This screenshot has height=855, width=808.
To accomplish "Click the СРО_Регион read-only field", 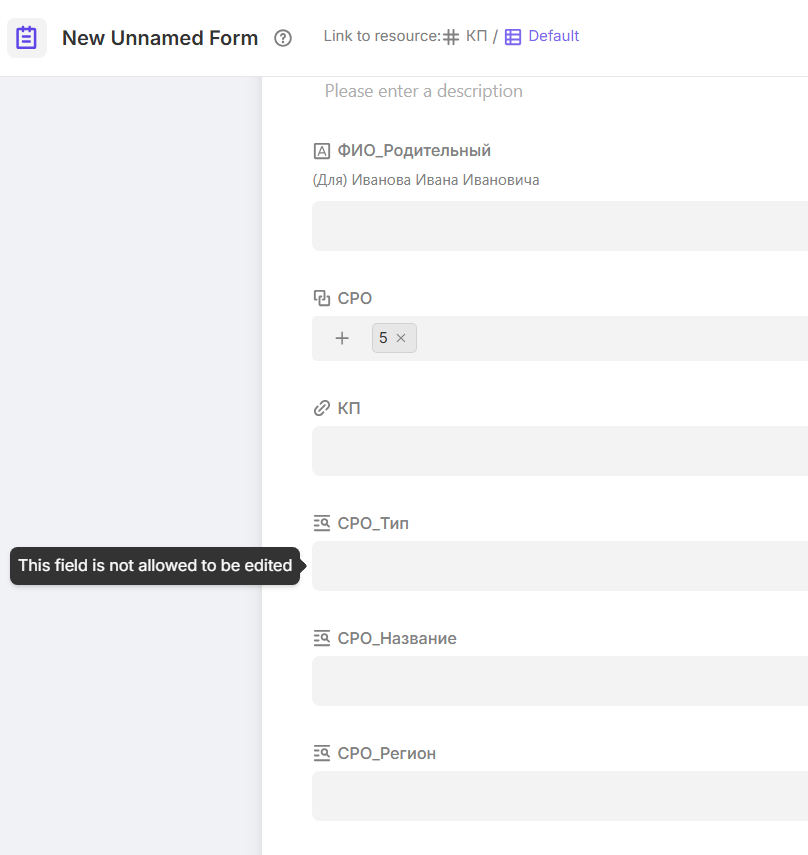I will click(x=560, y=796).
